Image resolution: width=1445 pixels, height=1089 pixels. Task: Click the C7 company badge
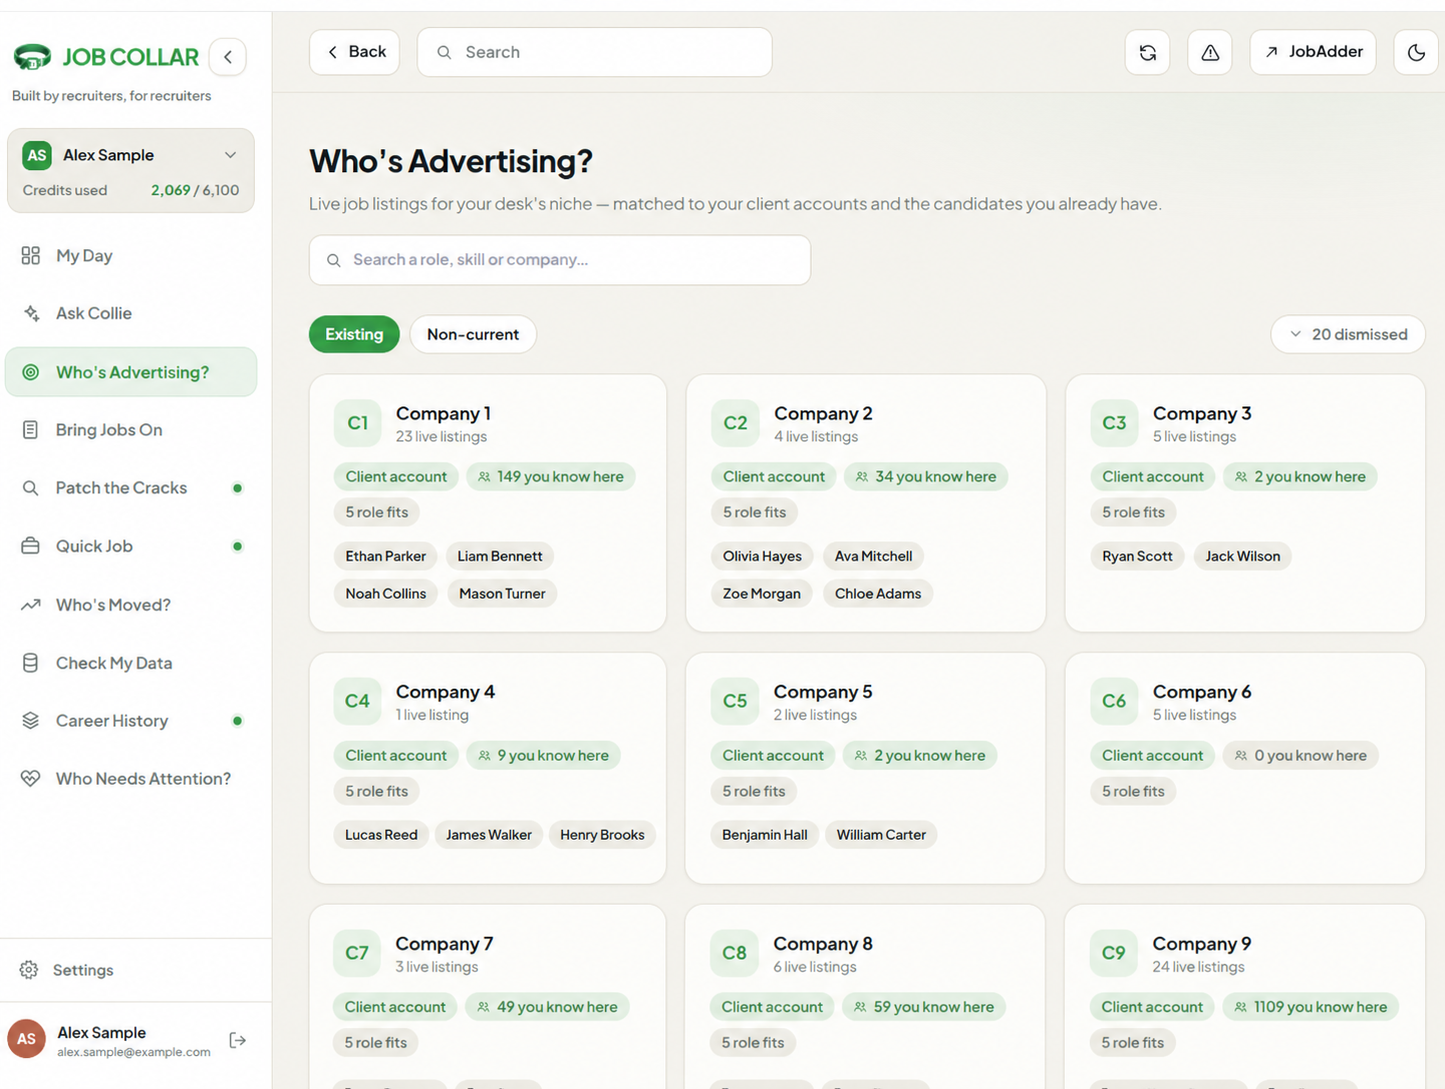(x=357, y=953)
